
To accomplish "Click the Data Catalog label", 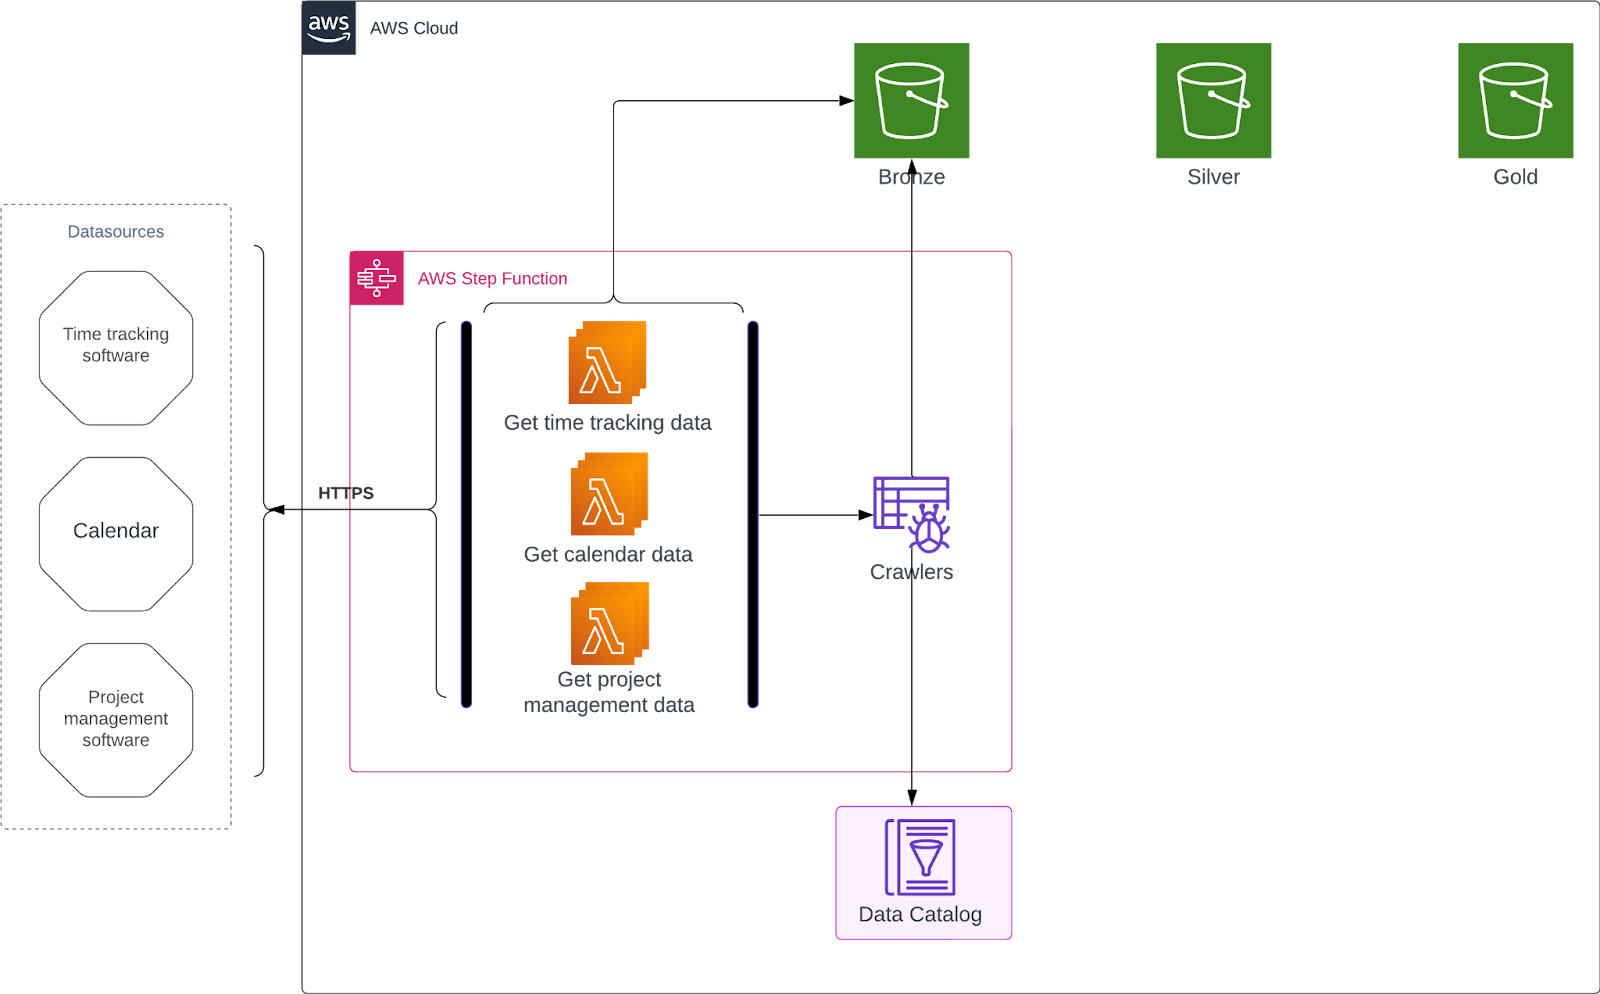I will pyautogui.click(x=920, y=914).
